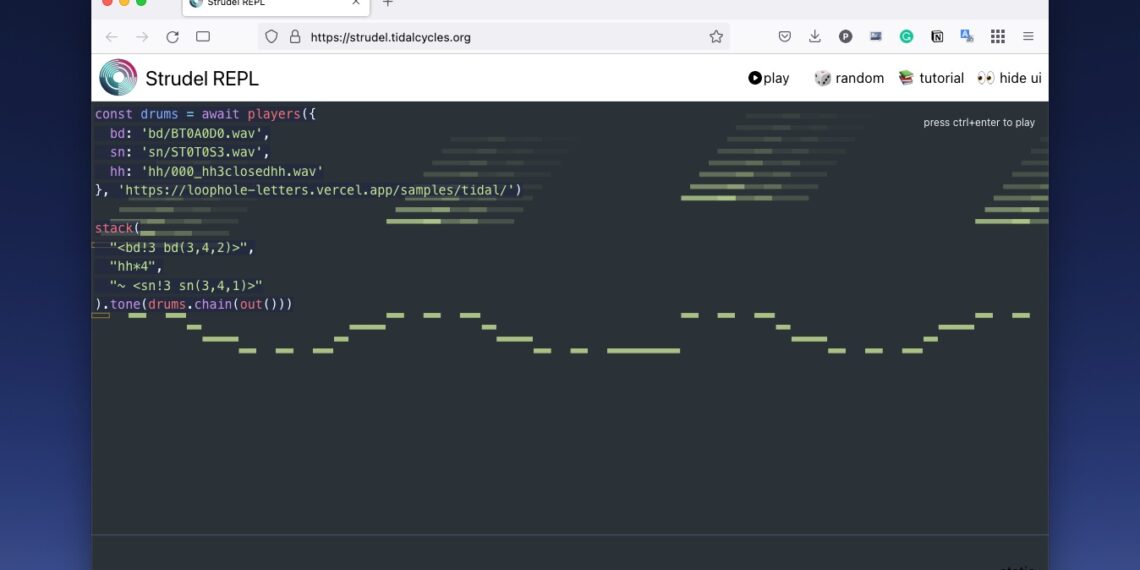The image size is (1140, 570).
Task: Save page to Pocket icon
Action: [x=785, y=37]
